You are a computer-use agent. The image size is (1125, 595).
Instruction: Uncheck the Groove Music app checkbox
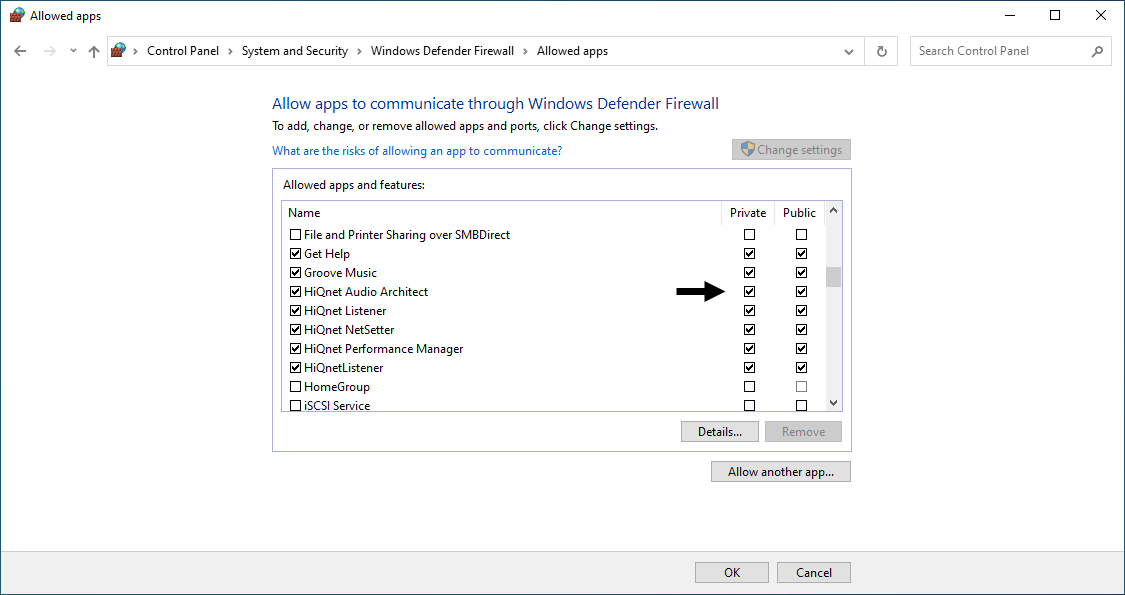[295, 273]
